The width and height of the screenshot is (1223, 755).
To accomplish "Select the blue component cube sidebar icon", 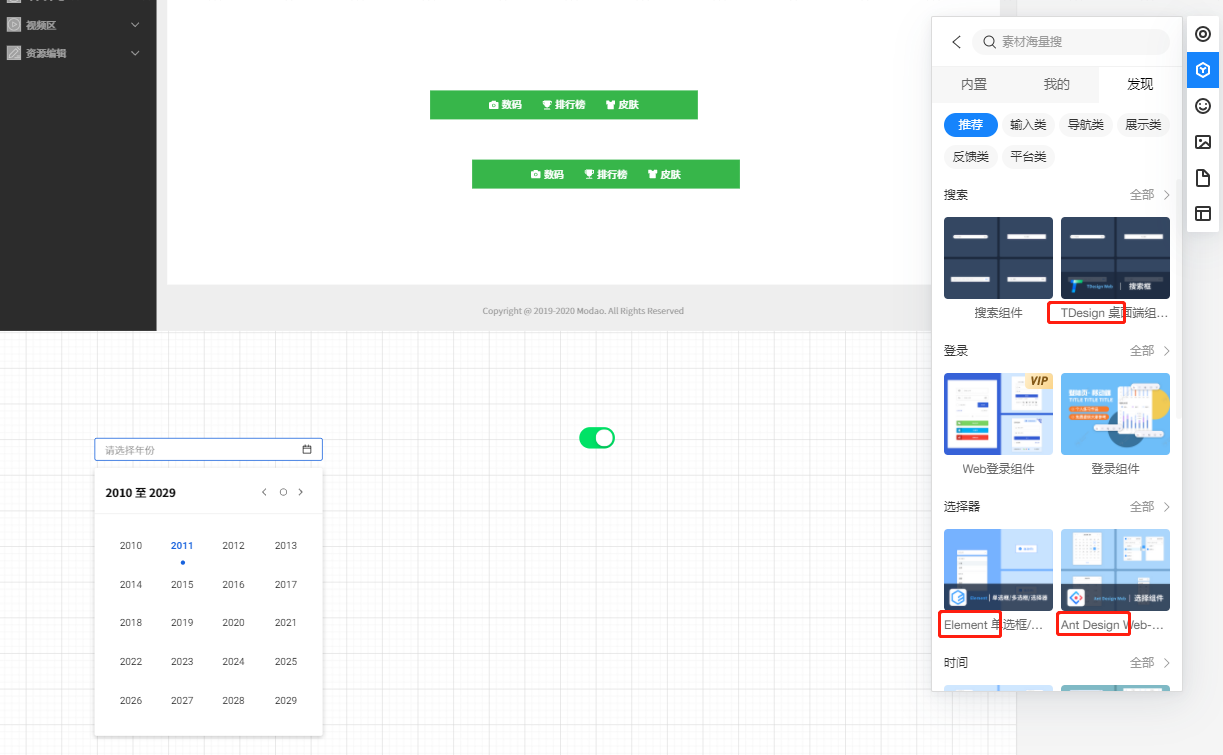I will (x=1203, y=70).
